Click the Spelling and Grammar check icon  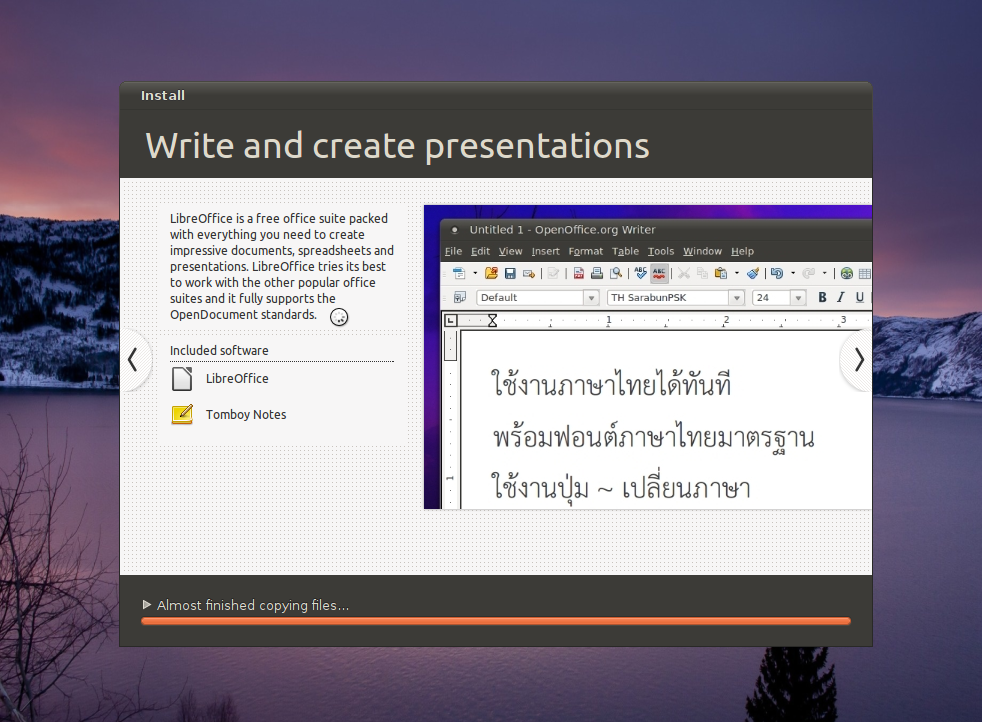[640, 273]
